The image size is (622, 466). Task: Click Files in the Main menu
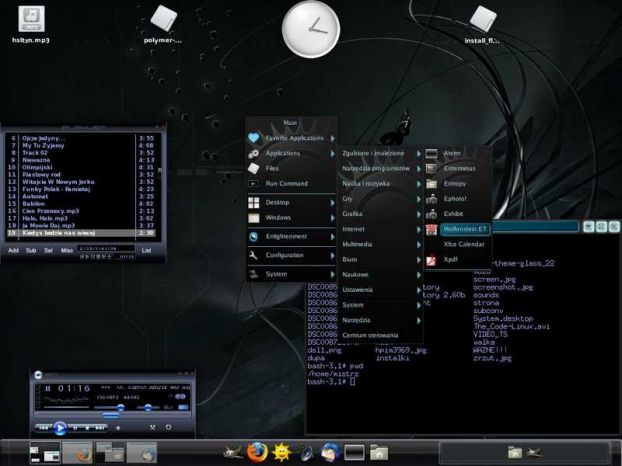[292, 168]
